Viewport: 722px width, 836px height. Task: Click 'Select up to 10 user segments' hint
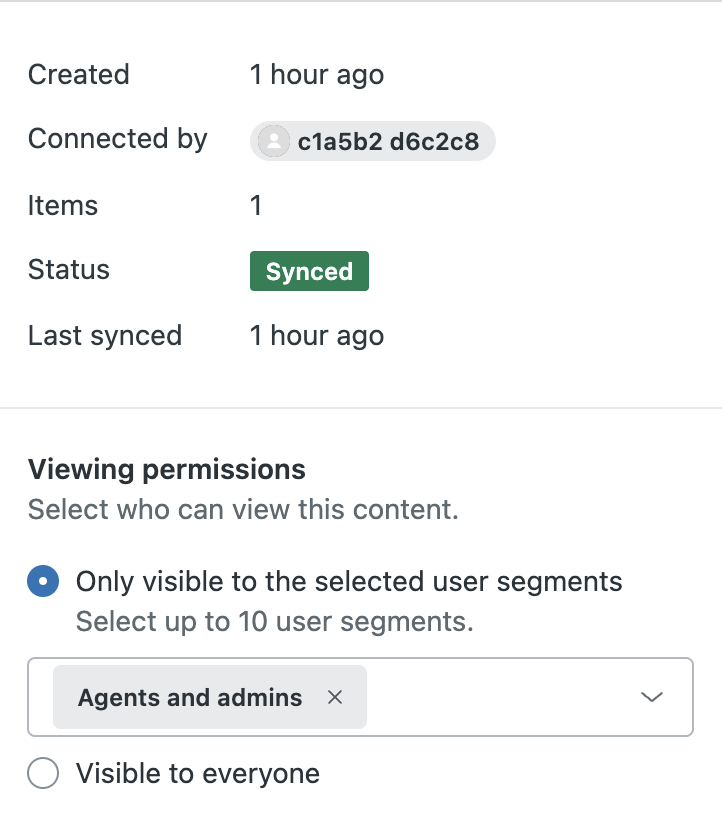pos(274,622)
